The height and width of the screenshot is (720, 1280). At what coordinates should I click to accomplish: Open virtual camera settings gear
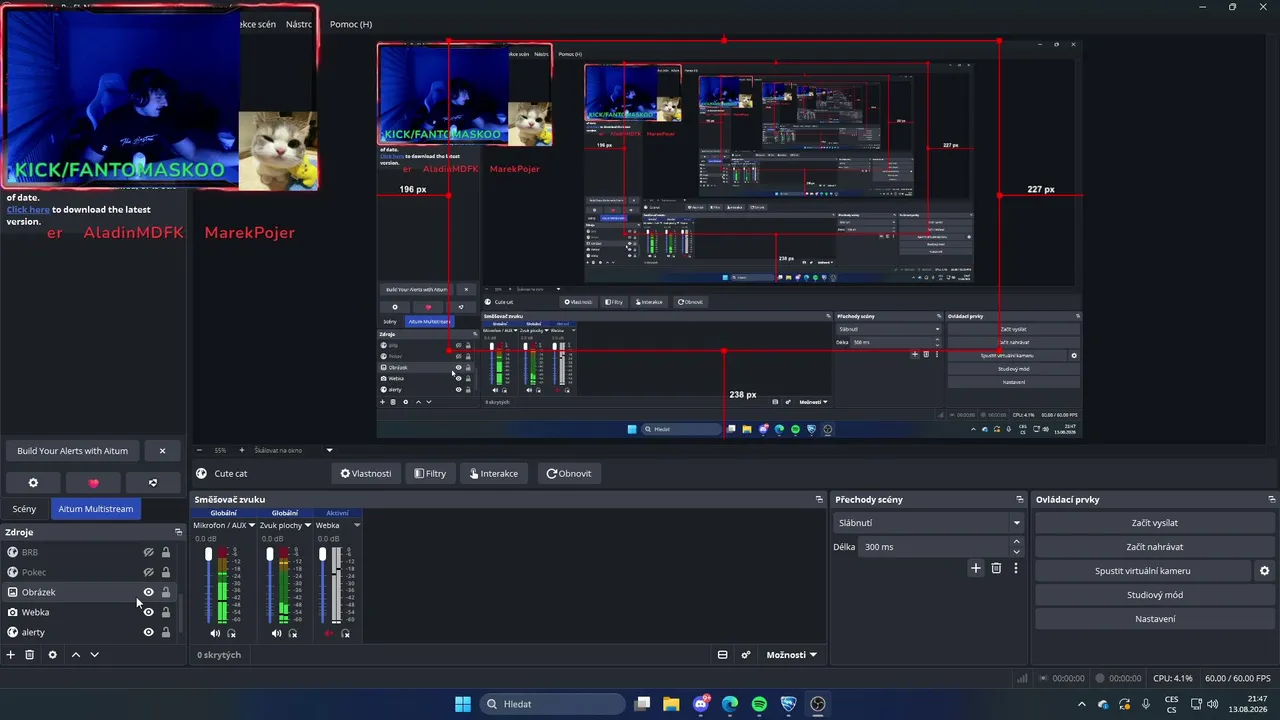(1264, 571)
